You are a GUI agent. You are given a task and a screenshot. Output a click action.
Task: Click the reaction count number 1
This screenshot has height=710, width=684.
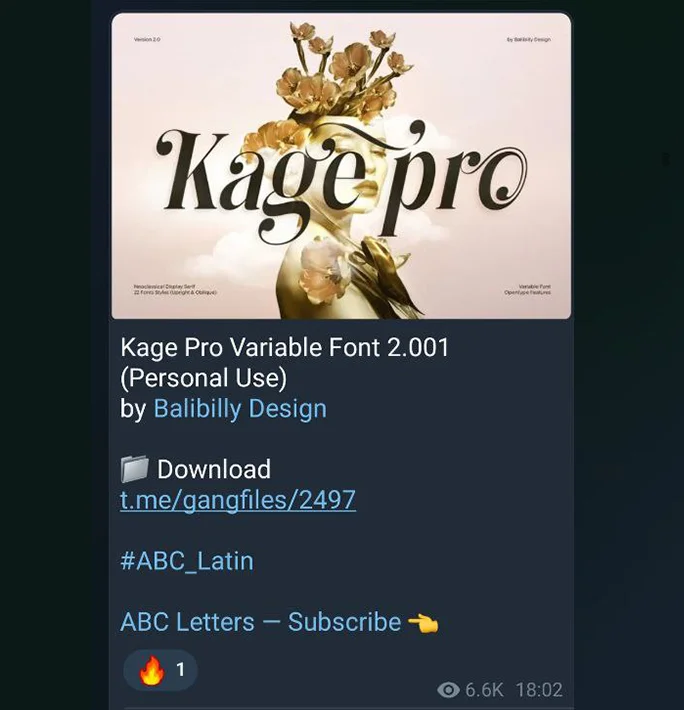tap(181, 669)
